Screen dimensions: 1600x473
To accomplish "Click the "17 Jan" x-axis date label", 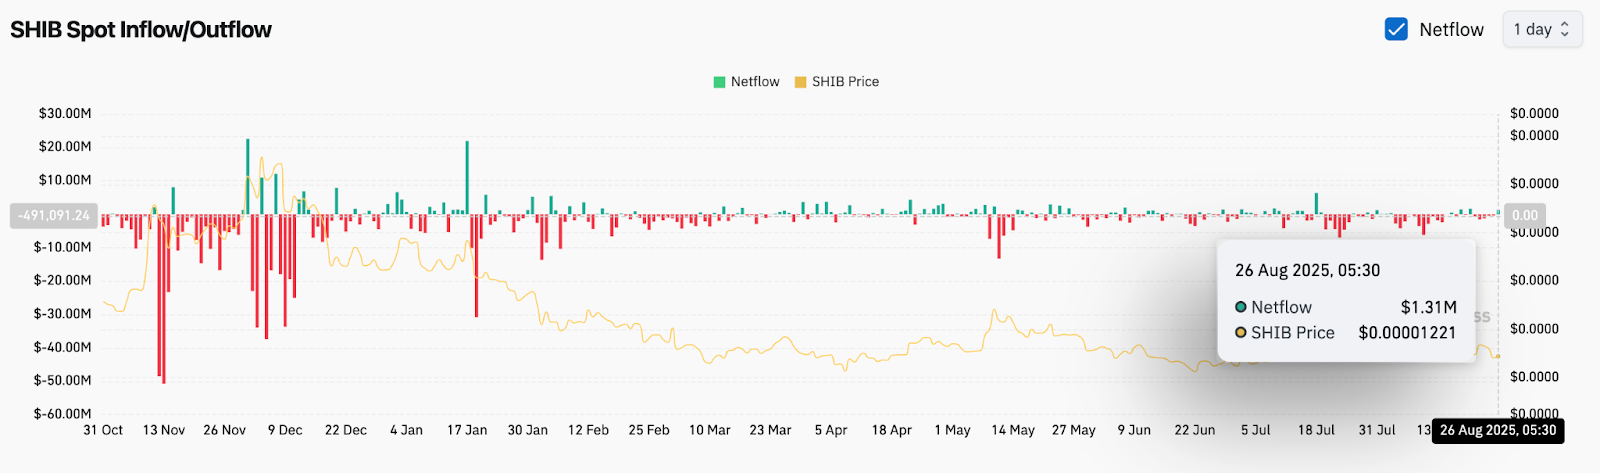I will coord(467,430).
